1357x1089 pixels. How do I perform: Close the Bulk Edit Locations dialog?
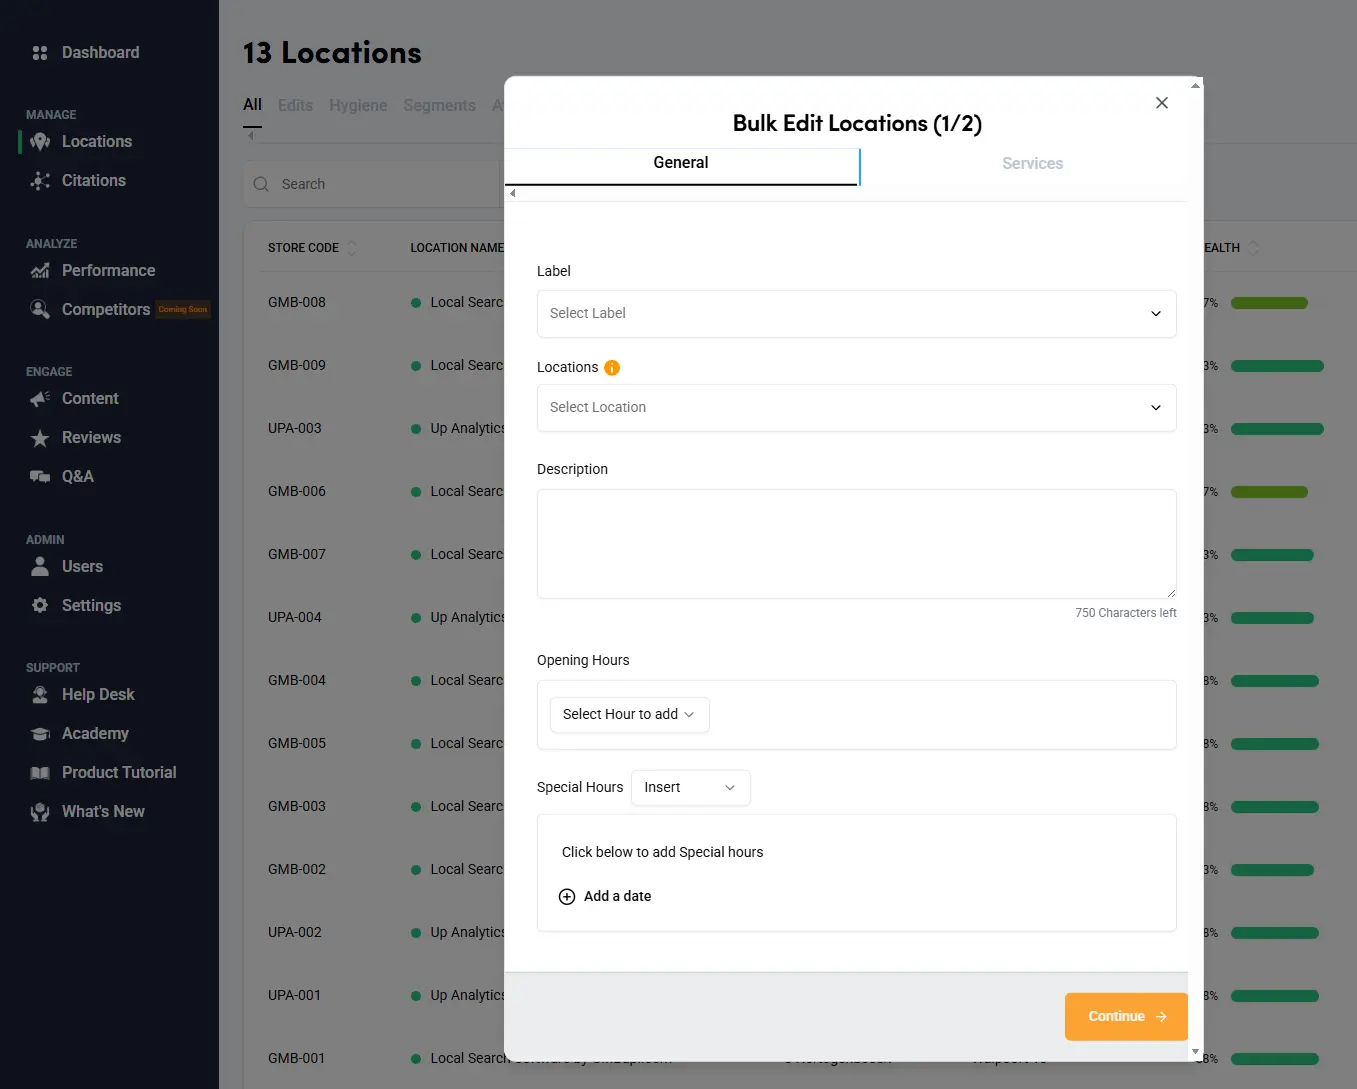click(x=1162, y=103)
